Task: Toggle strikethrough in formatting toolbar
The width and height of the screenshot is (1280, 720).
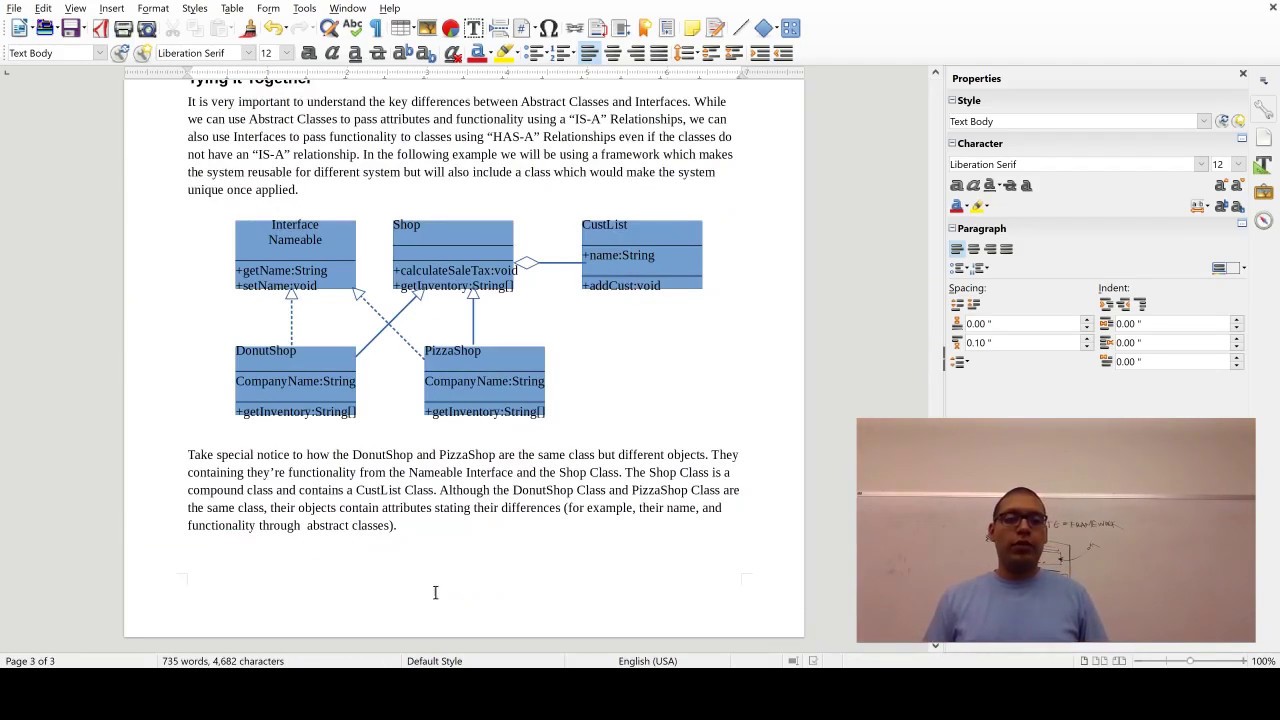Action: point(377,53)
